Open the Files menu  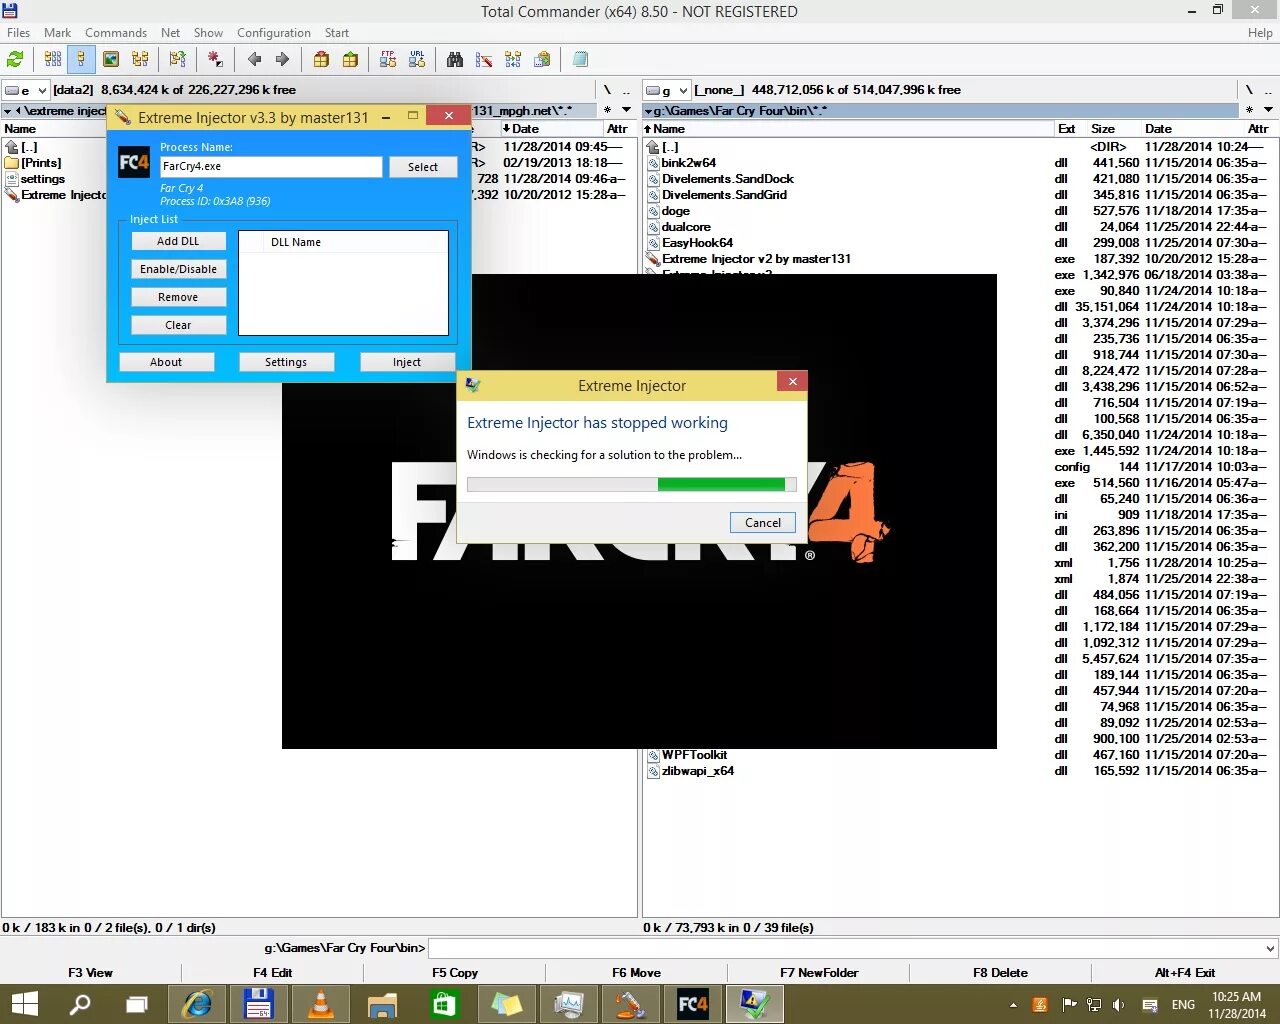click(19, 33)
